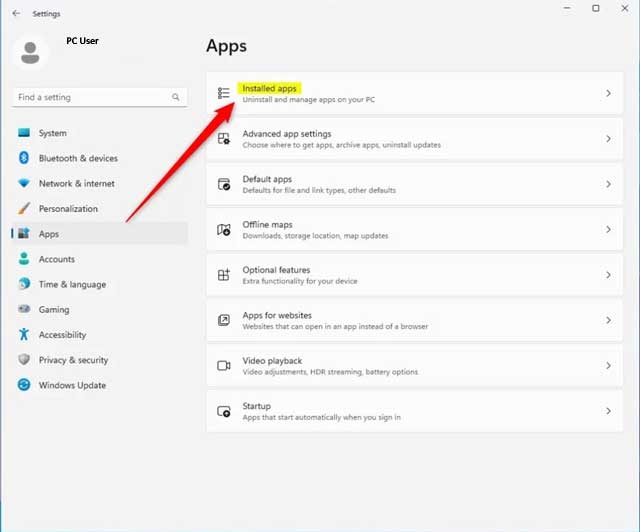640x532 pixels.
Task: Click the search magnifier icon
Action: click(x=176, y=98)
